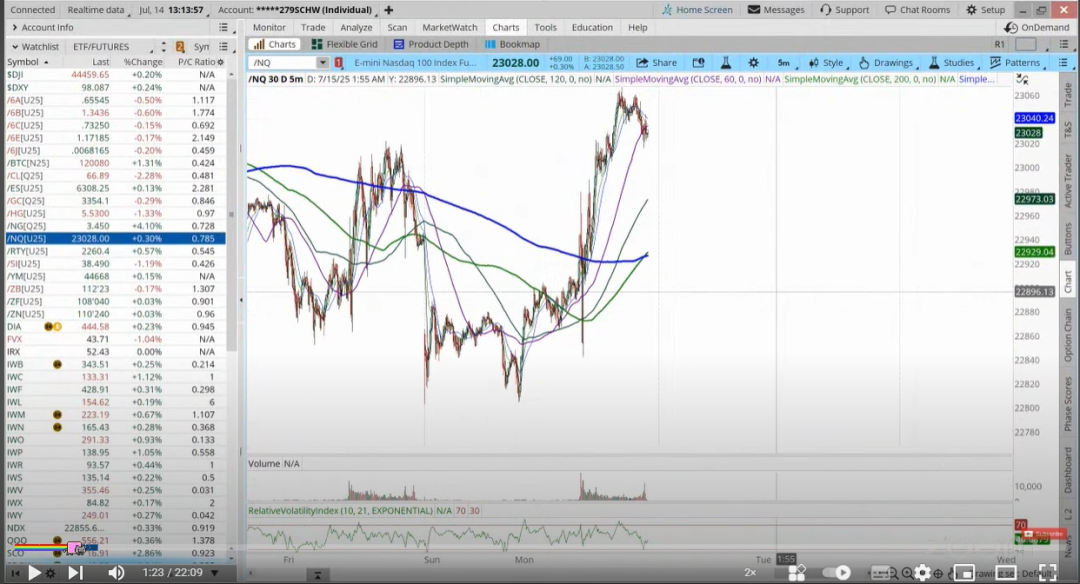Image resolution: width=1080 pixels, height=584 pixels.
Task: Collapse the Watchlist section
Action: 15,47
